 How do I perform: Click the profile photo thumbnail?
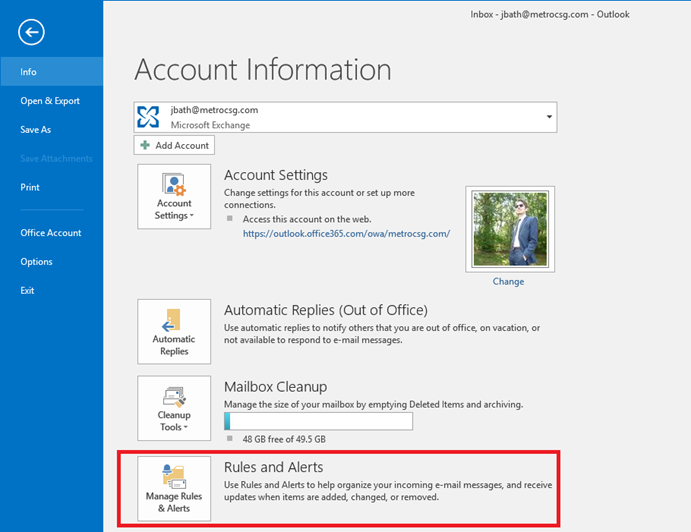(x=510, y=229)
